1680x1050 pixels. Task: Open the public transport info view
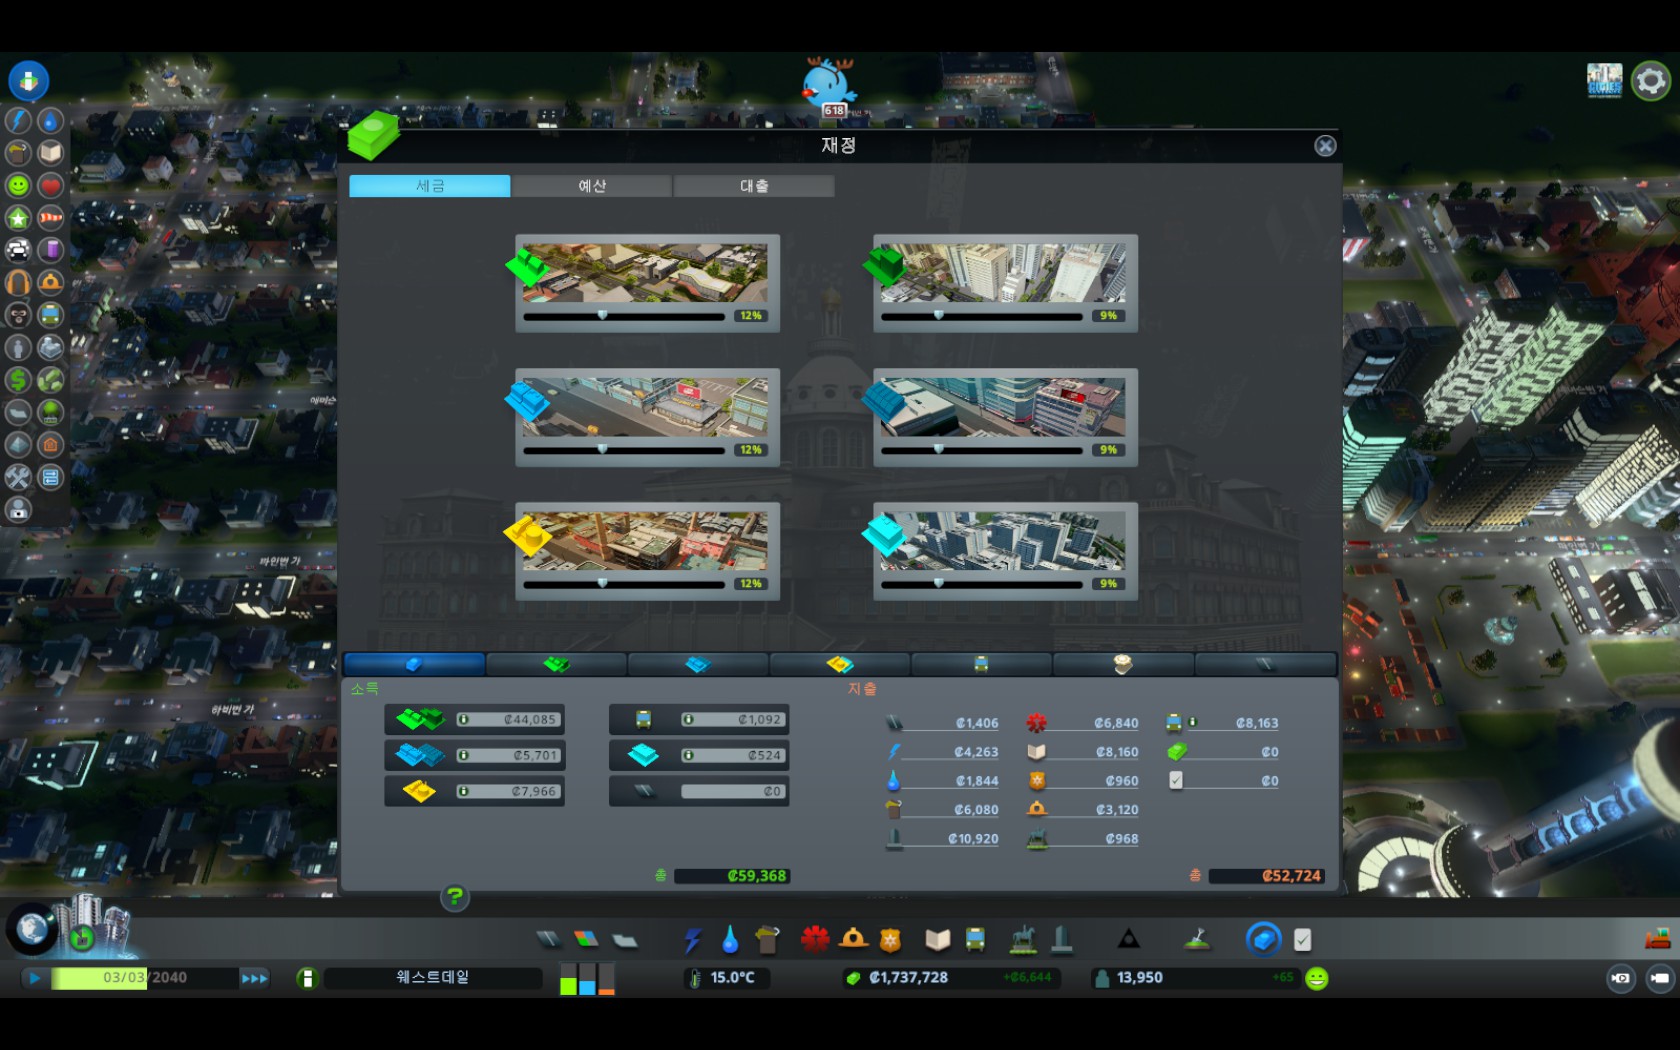tap(51, 315)
